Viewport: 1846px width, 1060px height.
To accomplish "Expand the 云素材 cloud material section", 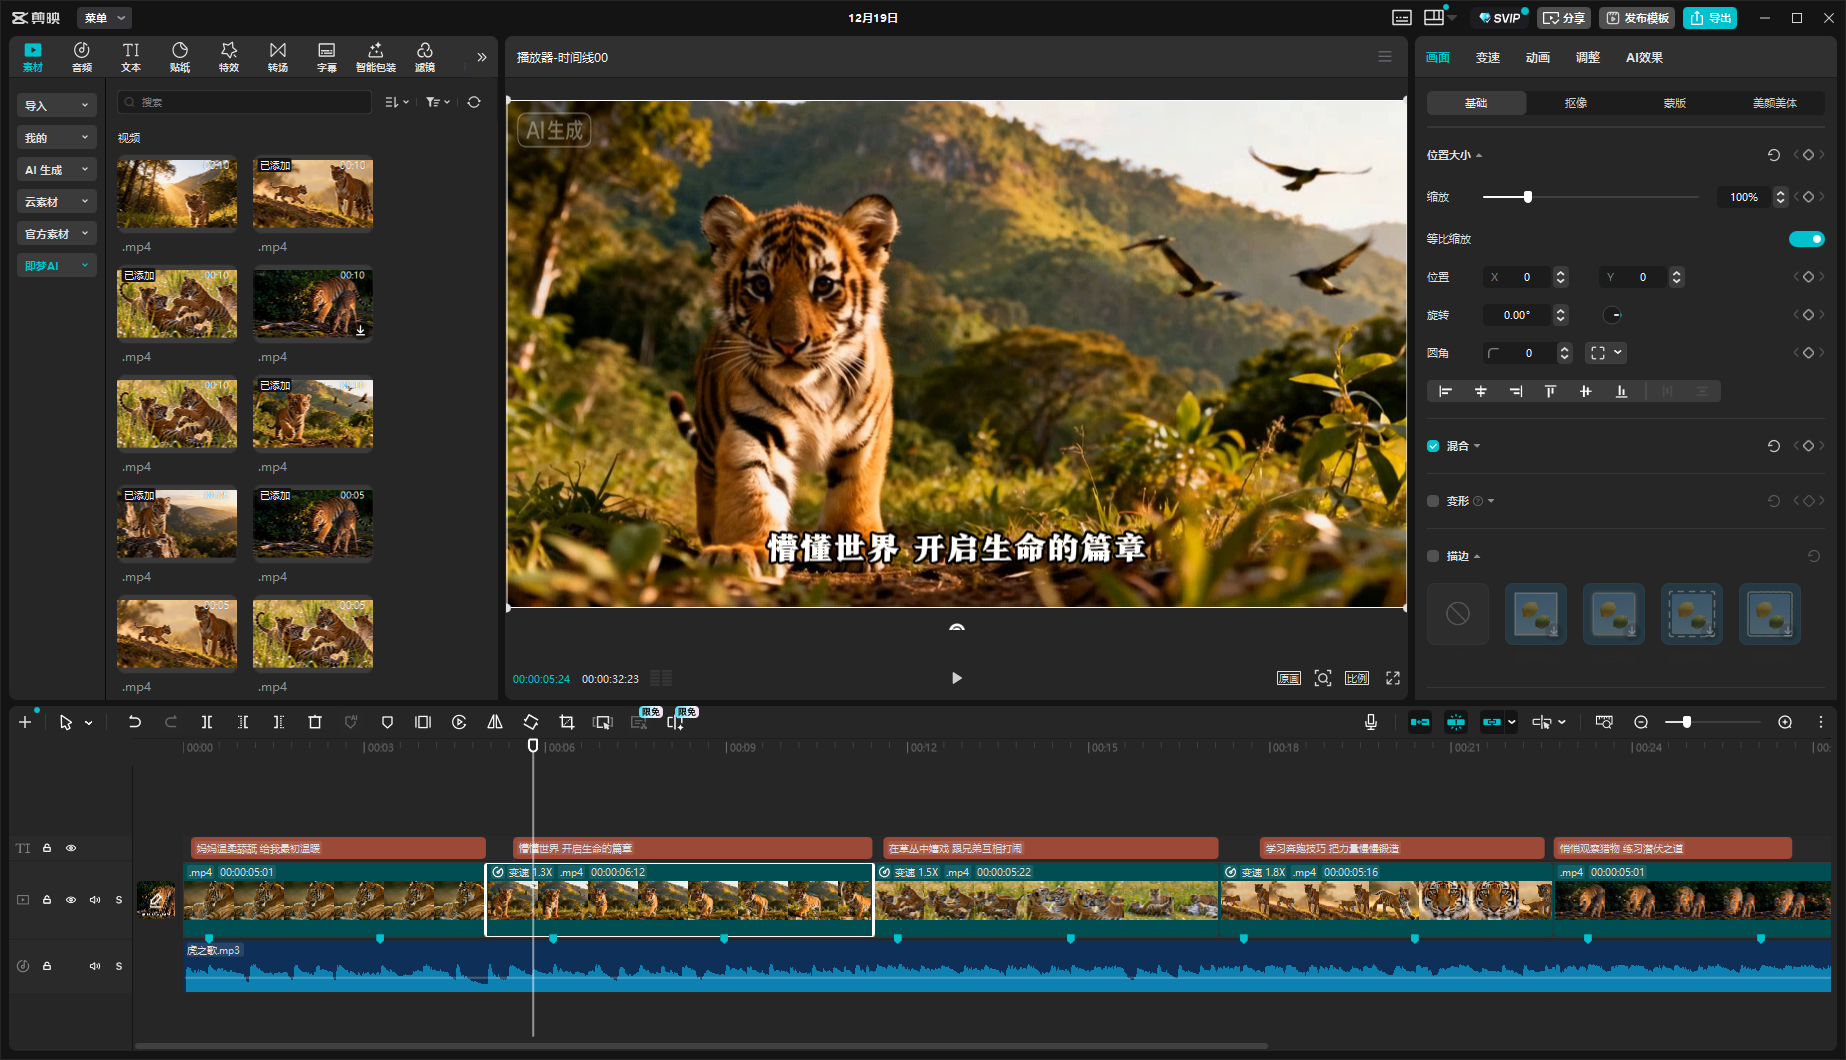I will click(56, 202).
